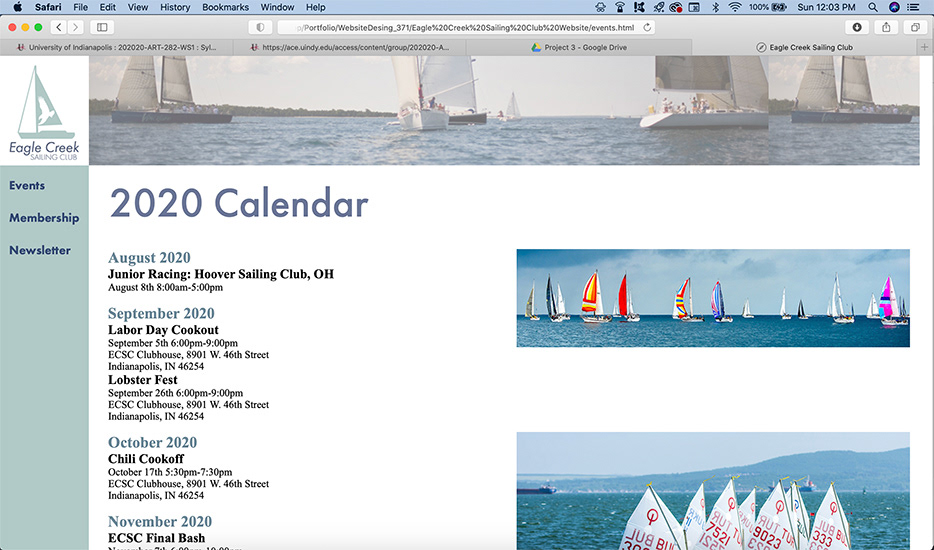Open the exclamation puzzle icon in menu bar
The image size is (934, 550).
[639, 7]
